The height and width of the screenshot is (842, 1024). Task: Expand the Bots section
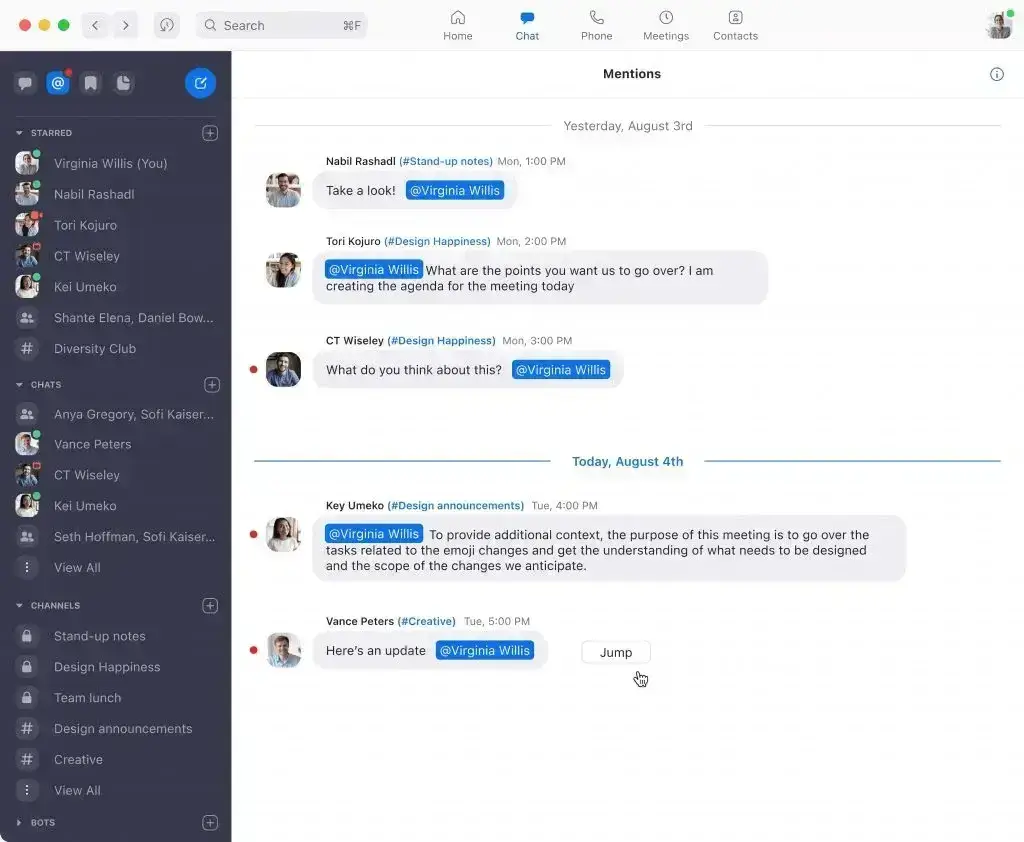pos(19,823)
